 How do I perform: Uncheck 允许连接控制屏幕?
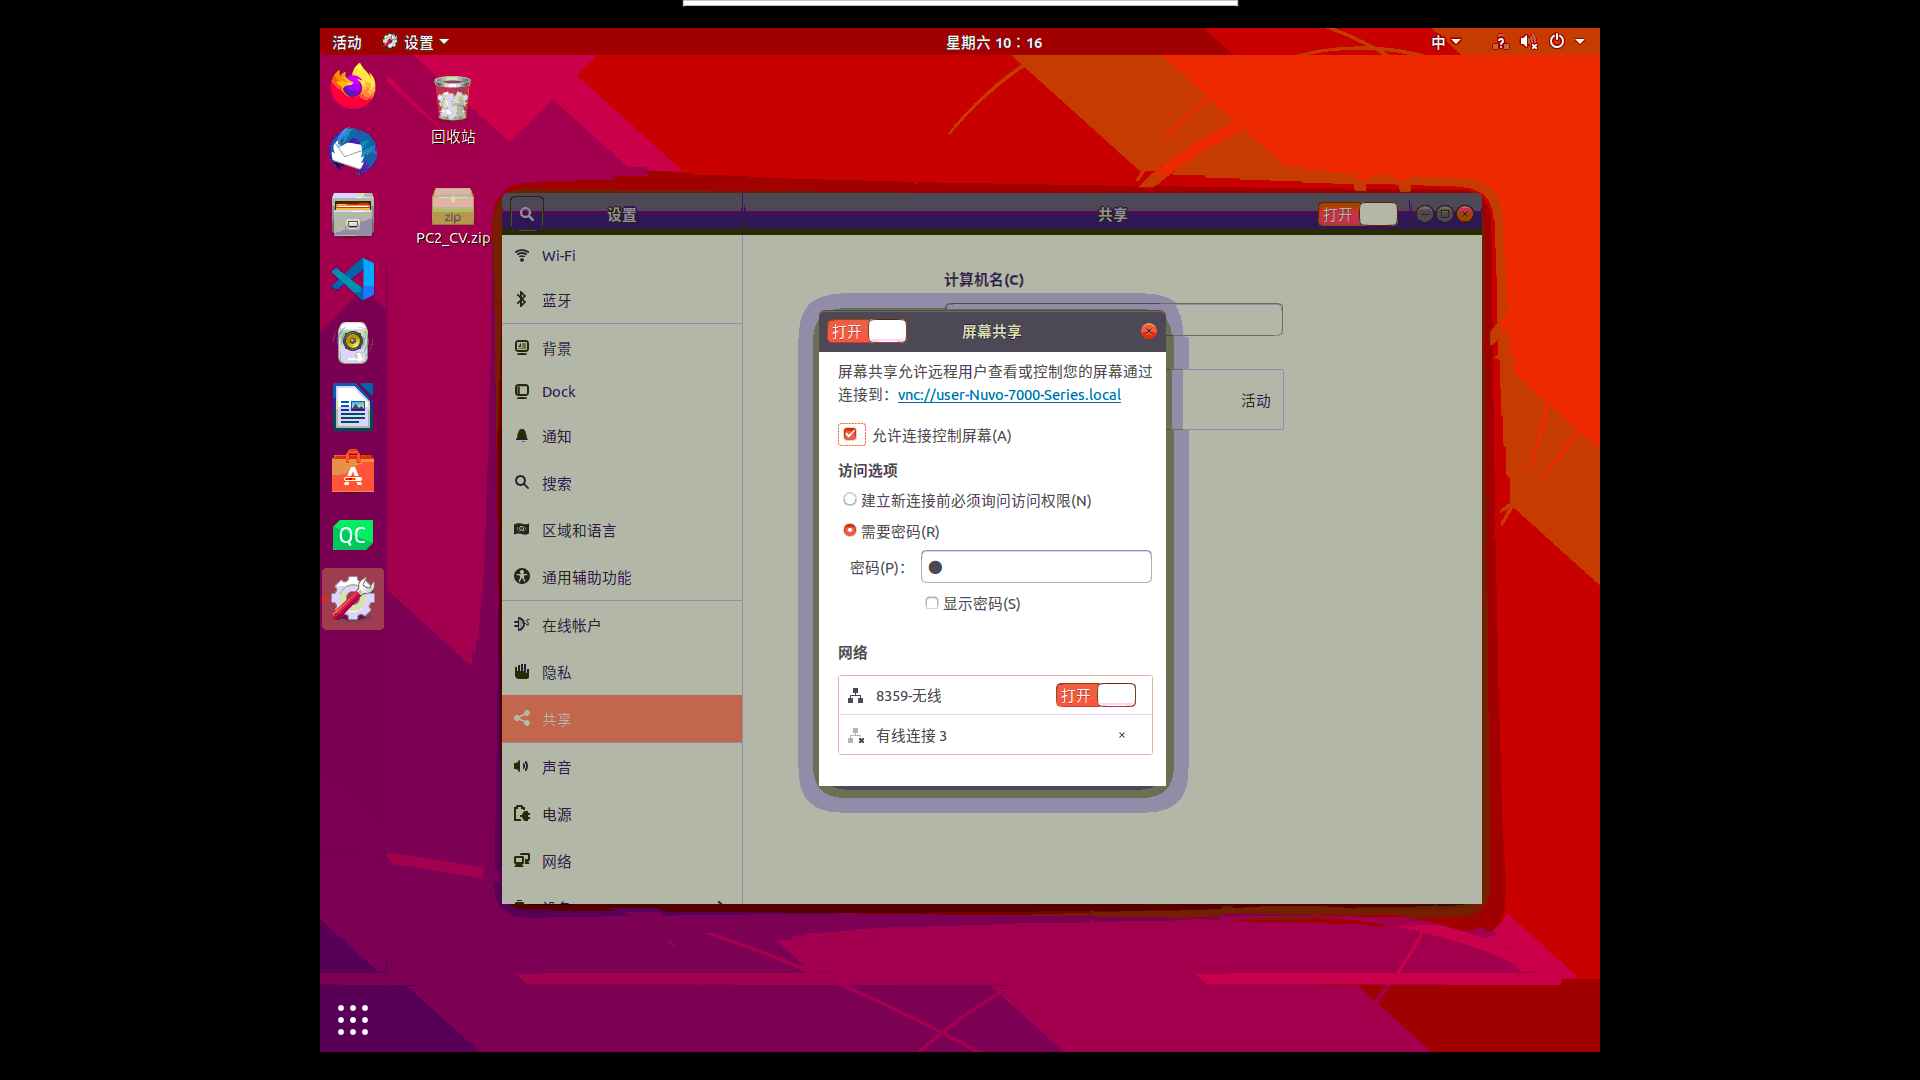[x=851, y=434]
